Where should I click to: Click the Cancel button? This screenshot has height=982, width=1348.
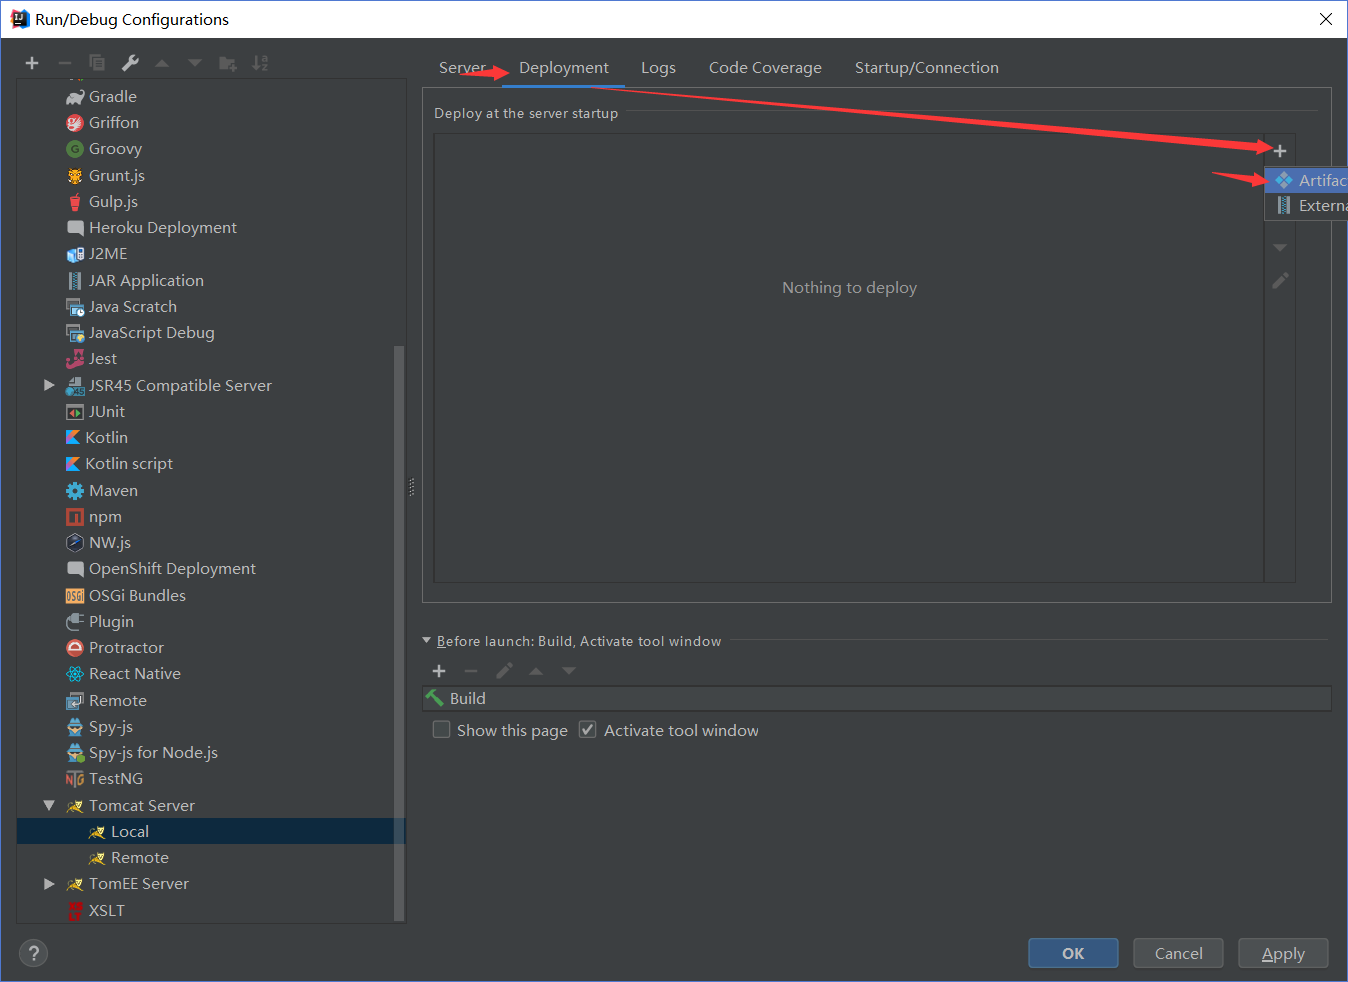coord(1179,953)
